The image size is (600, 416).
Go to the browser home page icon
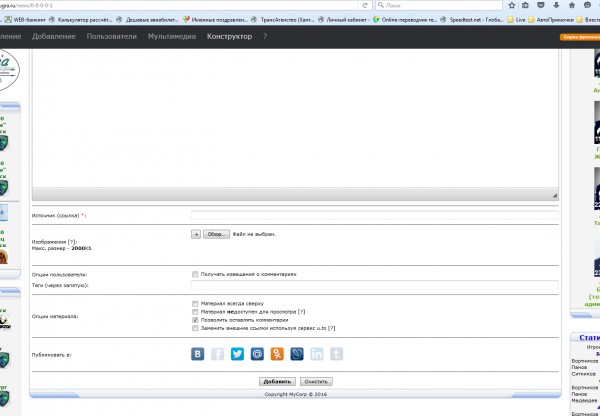[x=572, y=5]
